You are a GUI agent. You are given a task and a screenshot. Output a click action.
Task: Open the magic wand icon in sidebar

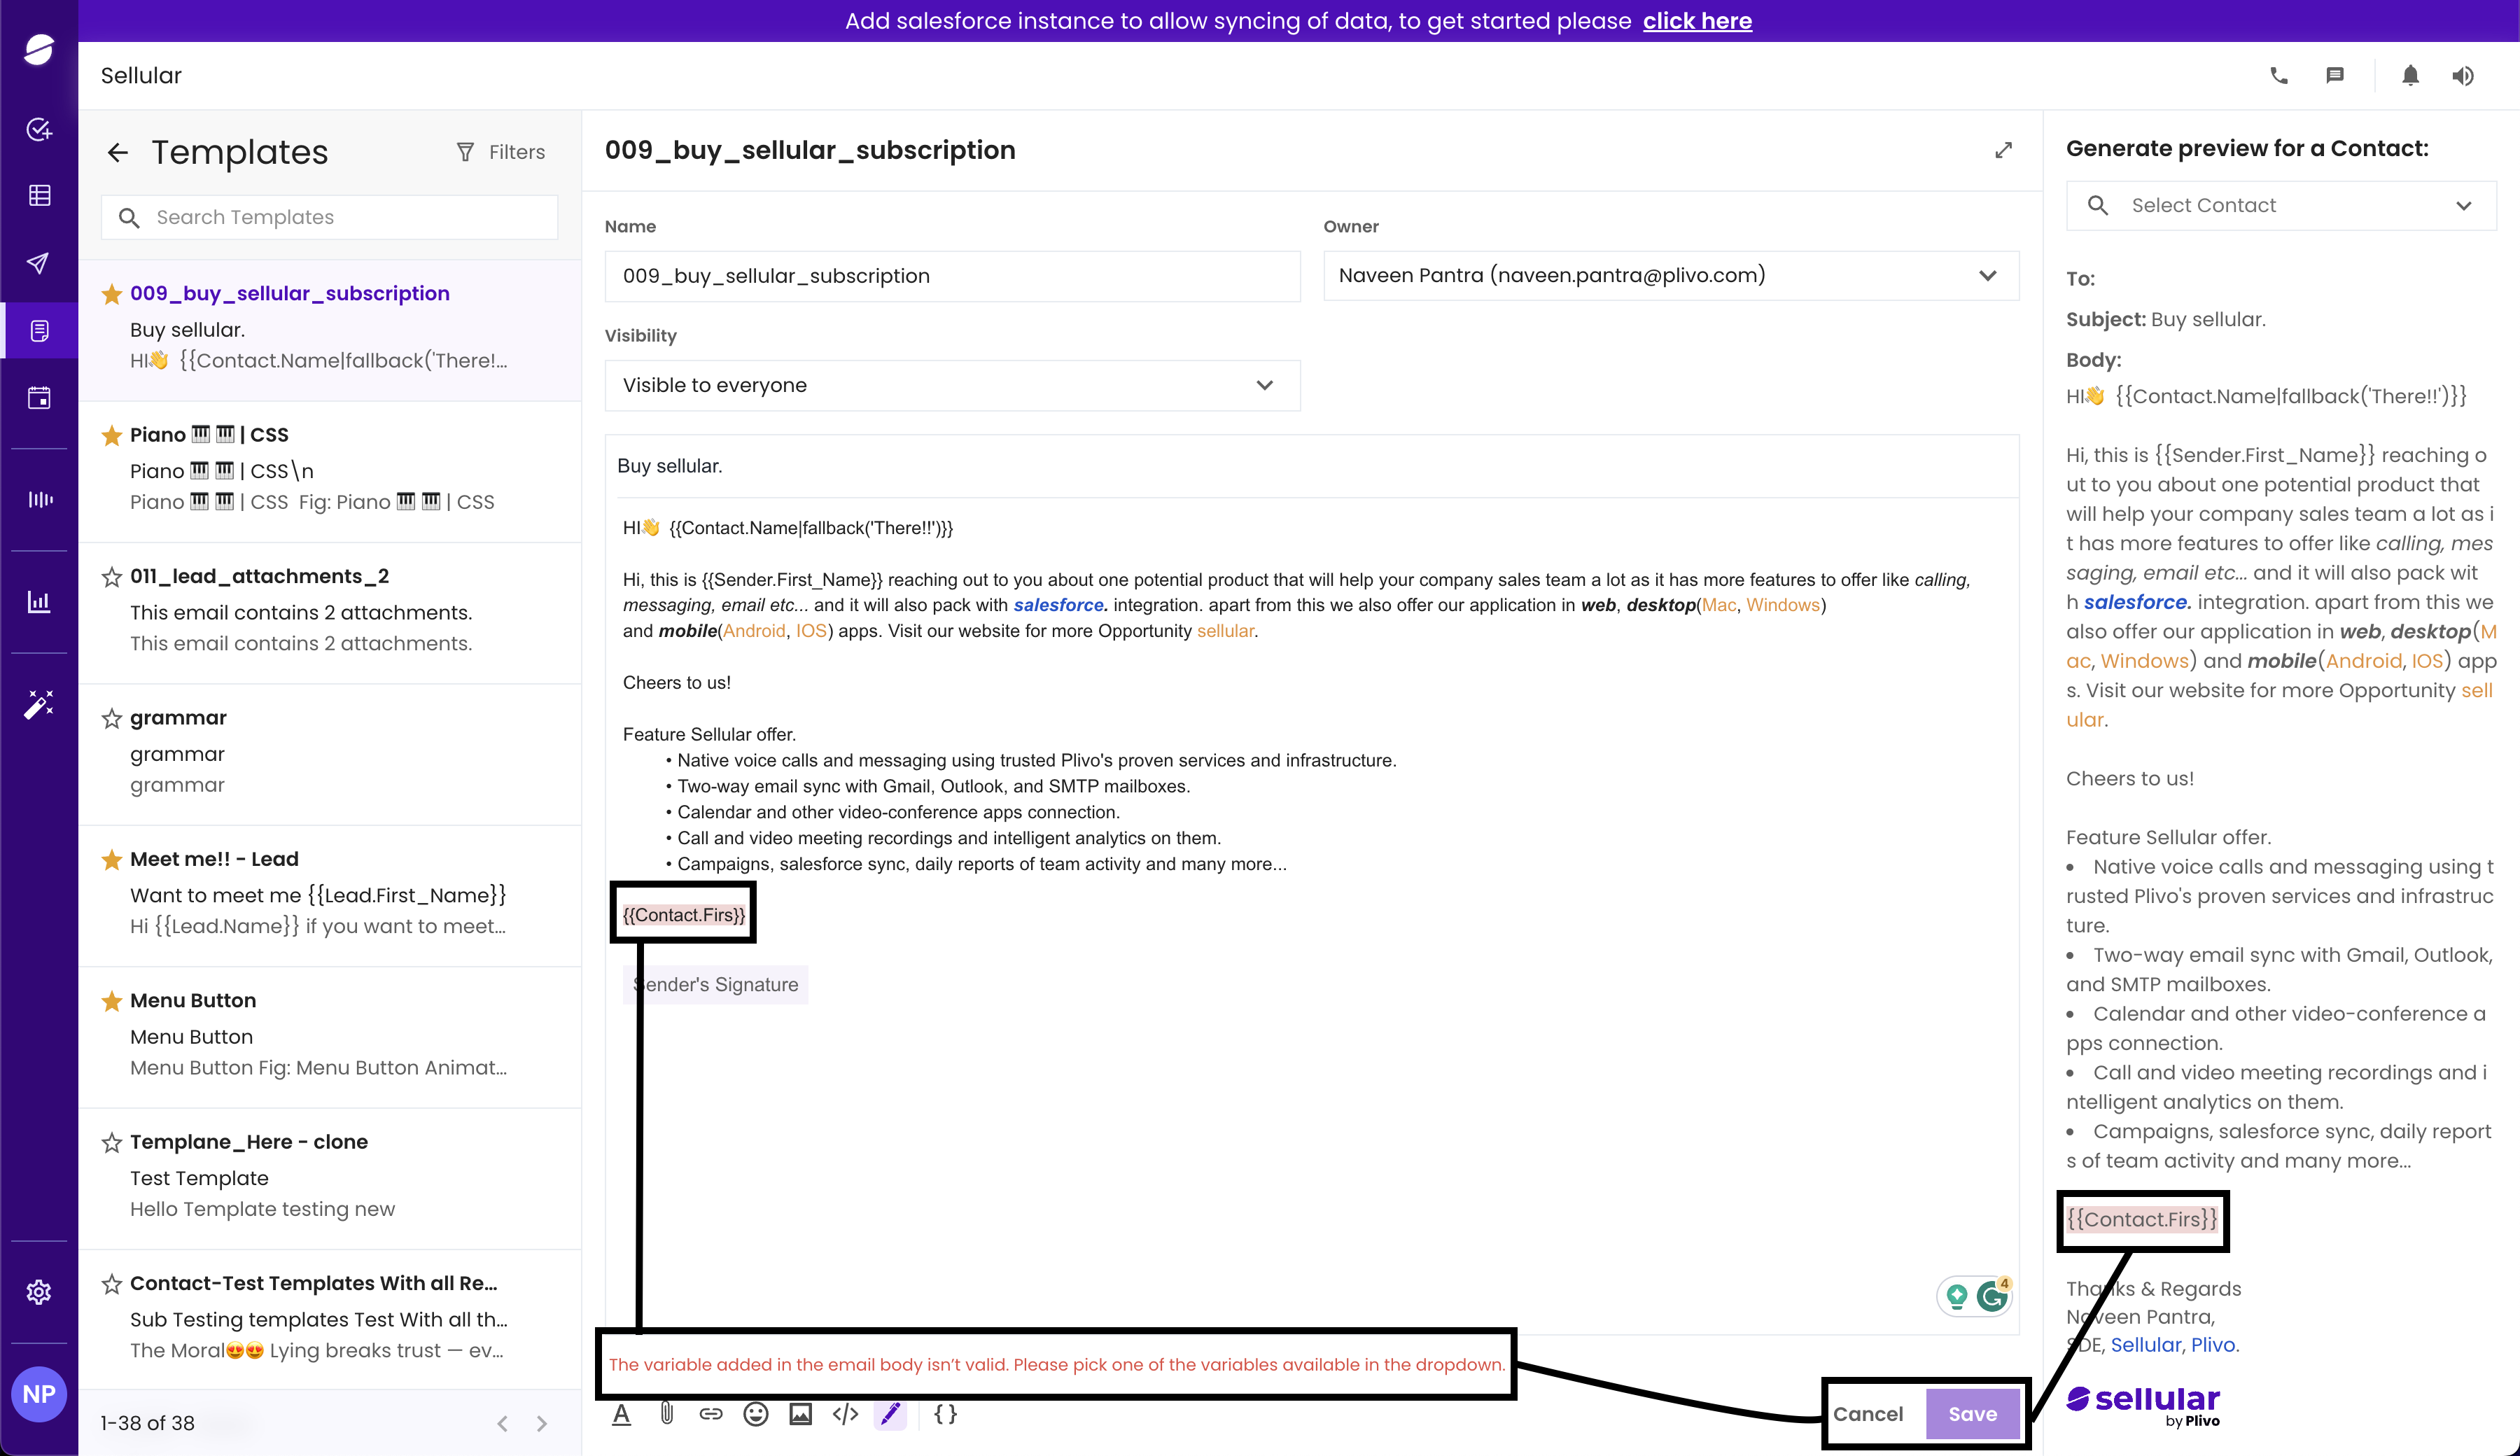(39, 704)
